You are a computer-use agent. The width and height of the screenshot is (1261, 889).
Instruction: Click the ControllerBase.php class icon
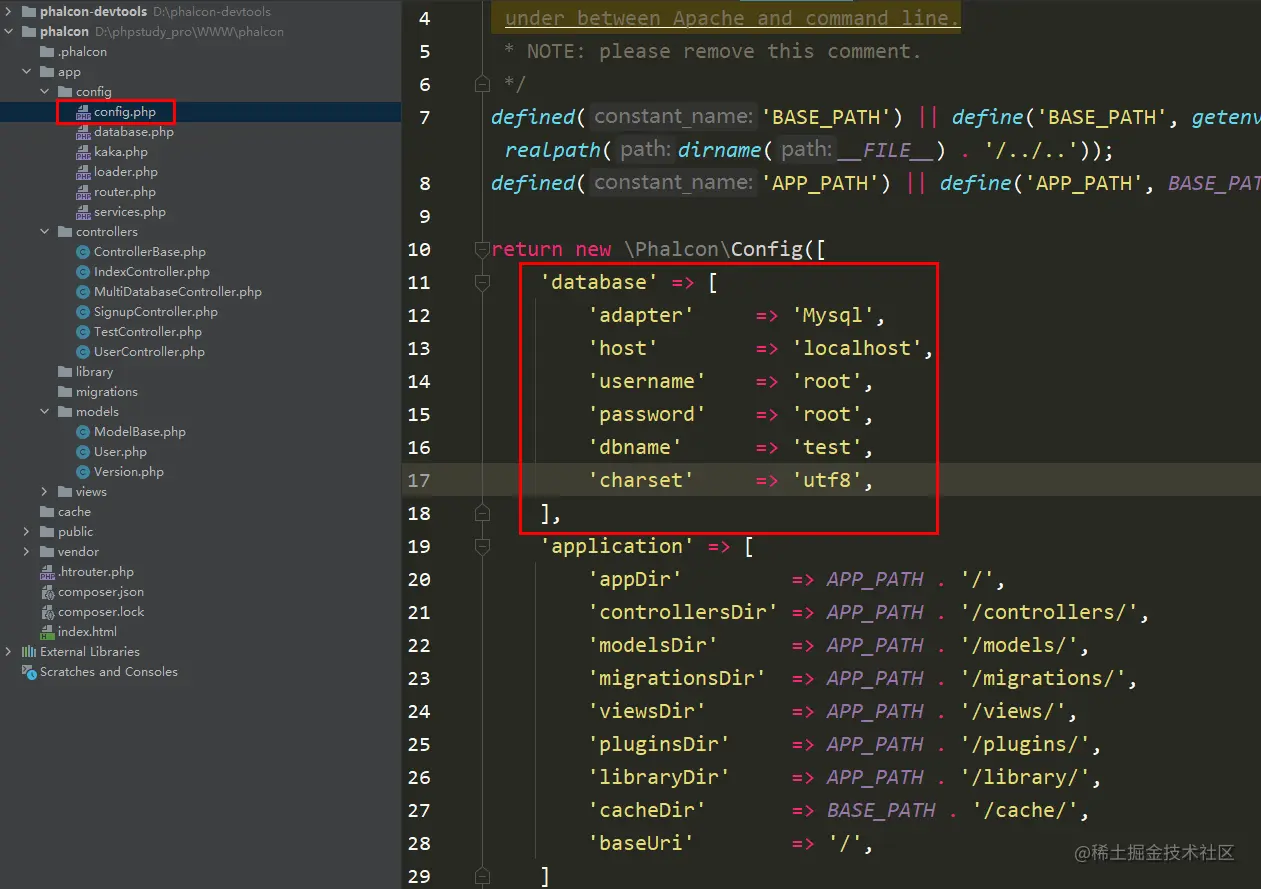(x=84, y=252)
